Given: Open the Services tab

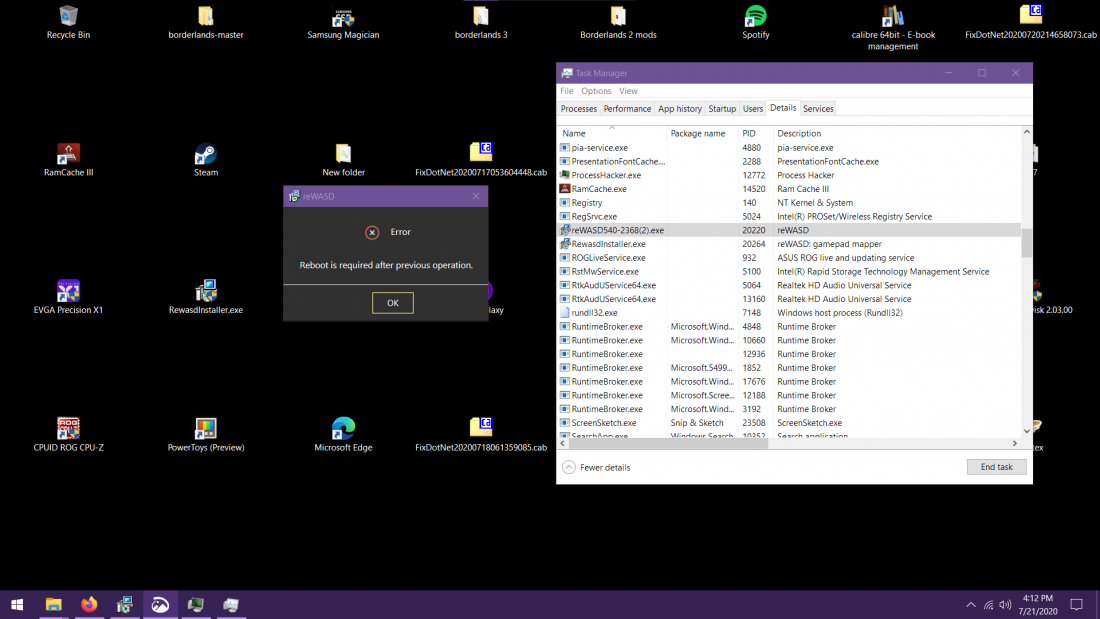Looking at the screenshot, I should [x=818, y=108].
